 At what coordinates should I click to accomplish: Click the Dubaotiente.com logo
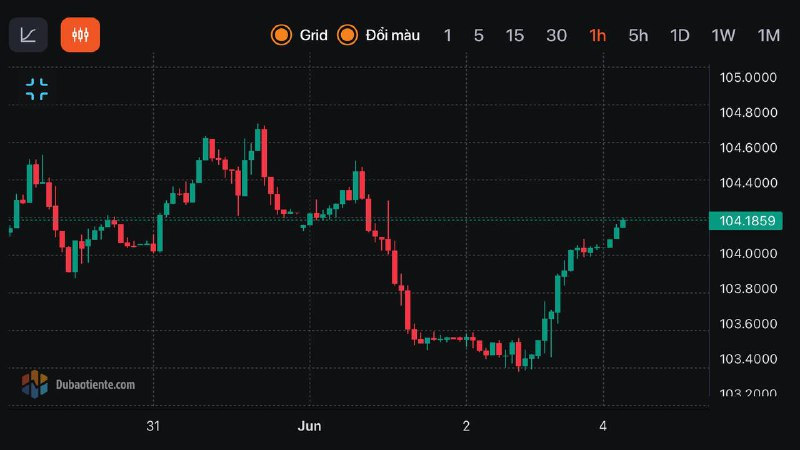coord(35,383)
